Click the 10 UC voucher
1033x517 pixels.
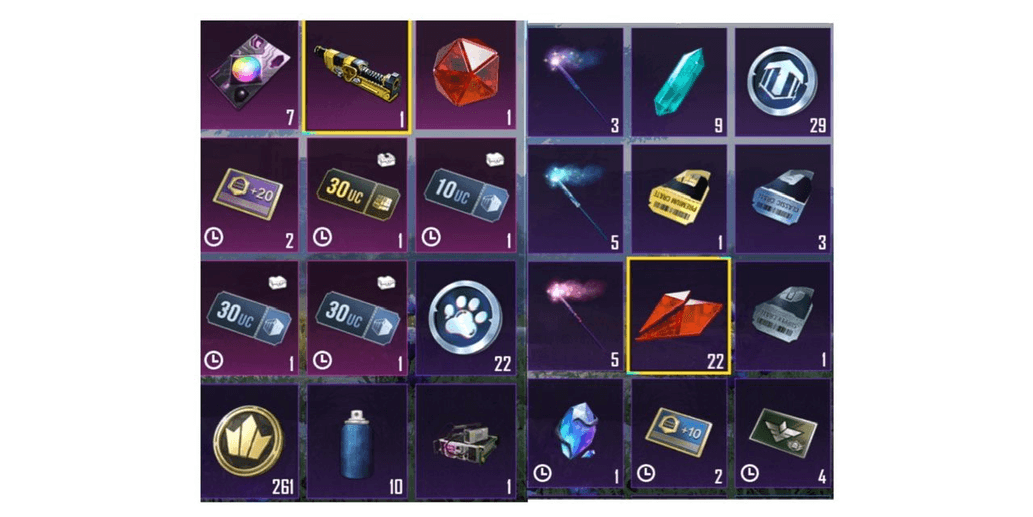[466, 195]
